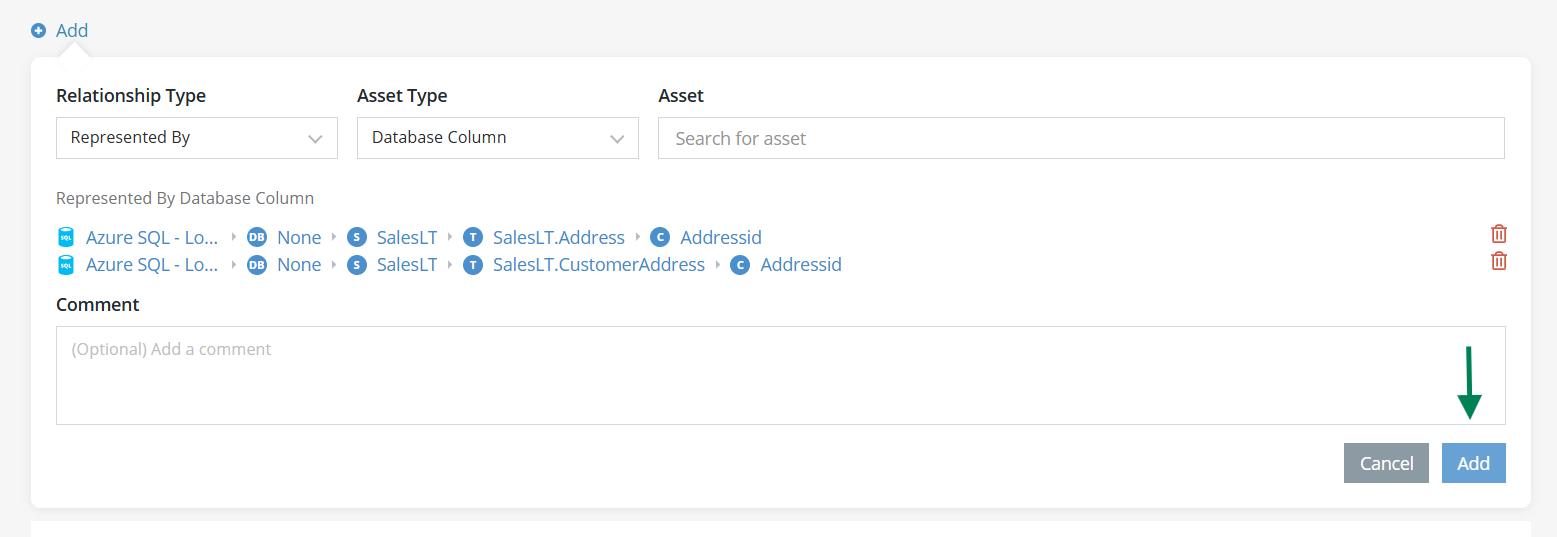Expand the Represented By dropdown chevron

tap(316, 139)
